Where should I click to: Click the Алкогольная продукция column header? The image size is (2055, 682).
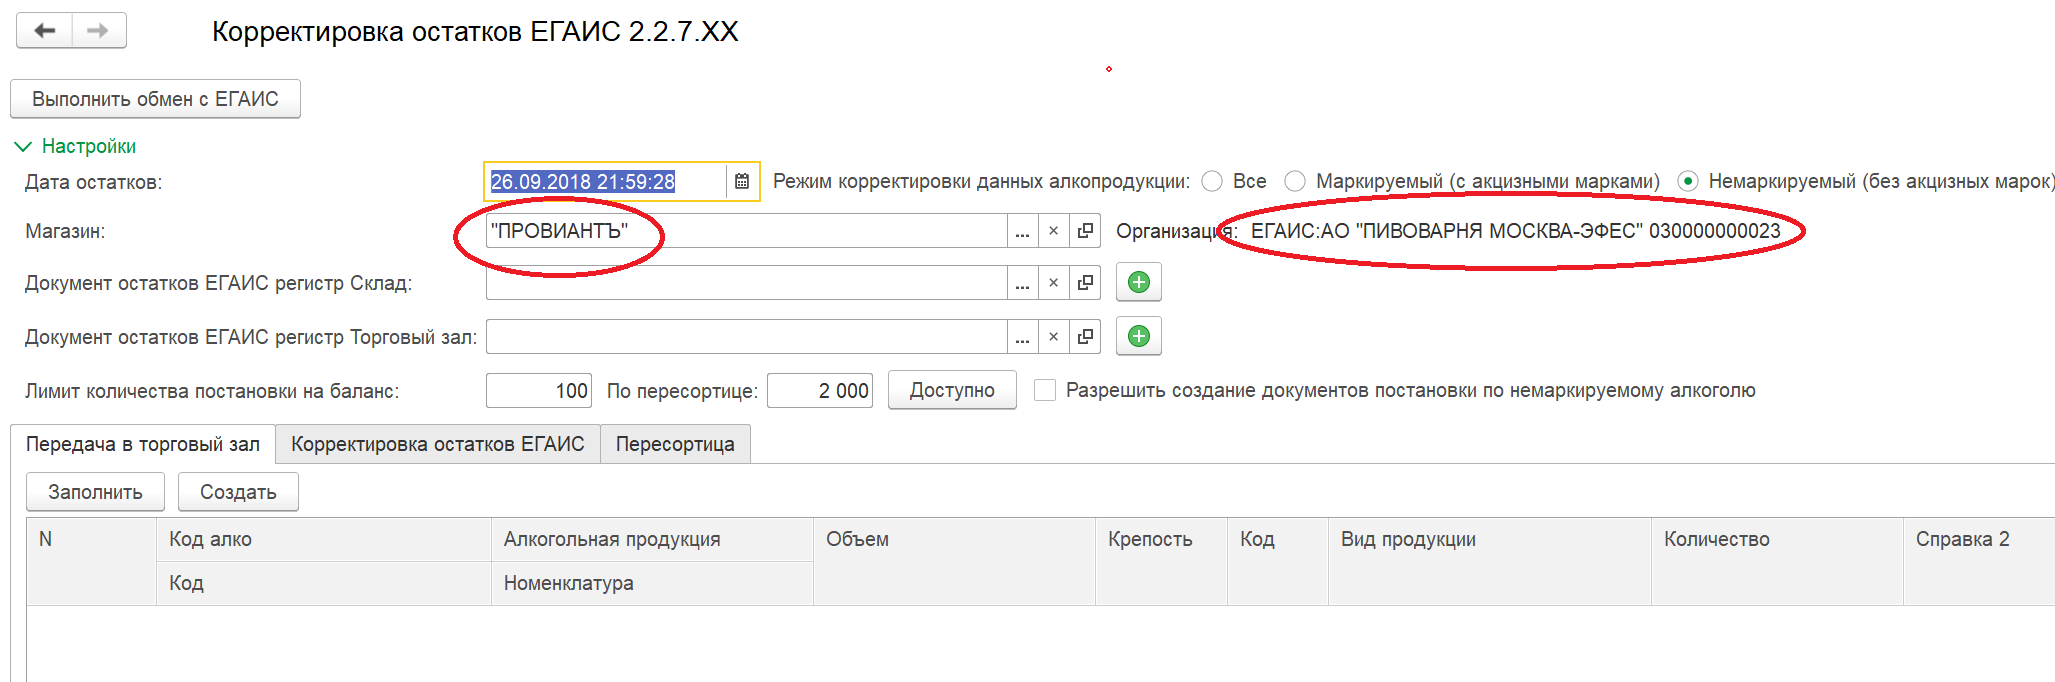(652, 539)
